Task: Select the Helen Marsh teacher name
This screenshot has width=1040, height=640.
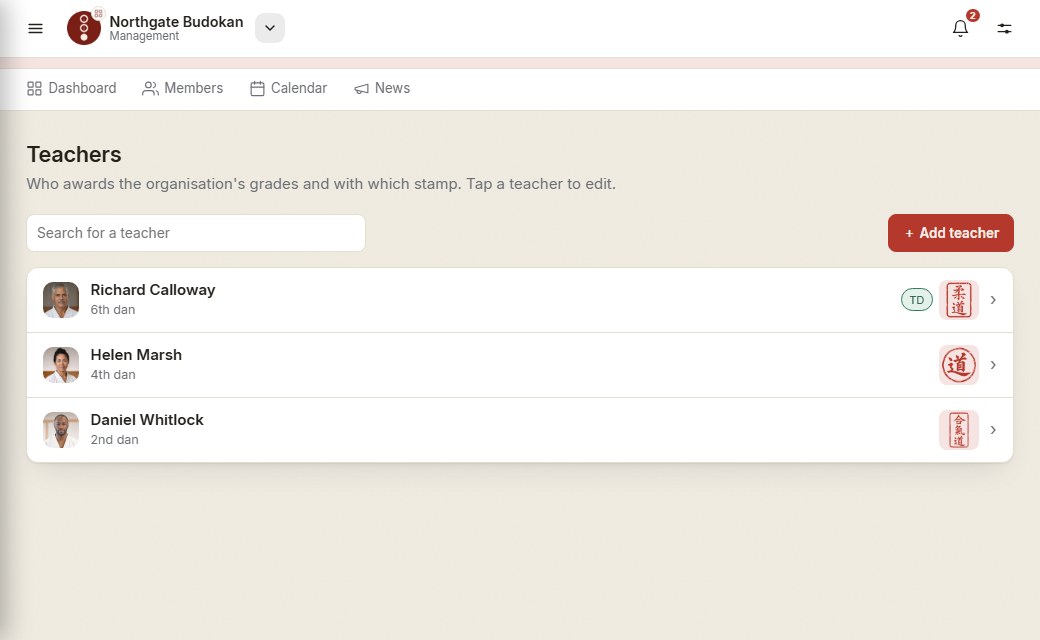Action: (136, 355)
